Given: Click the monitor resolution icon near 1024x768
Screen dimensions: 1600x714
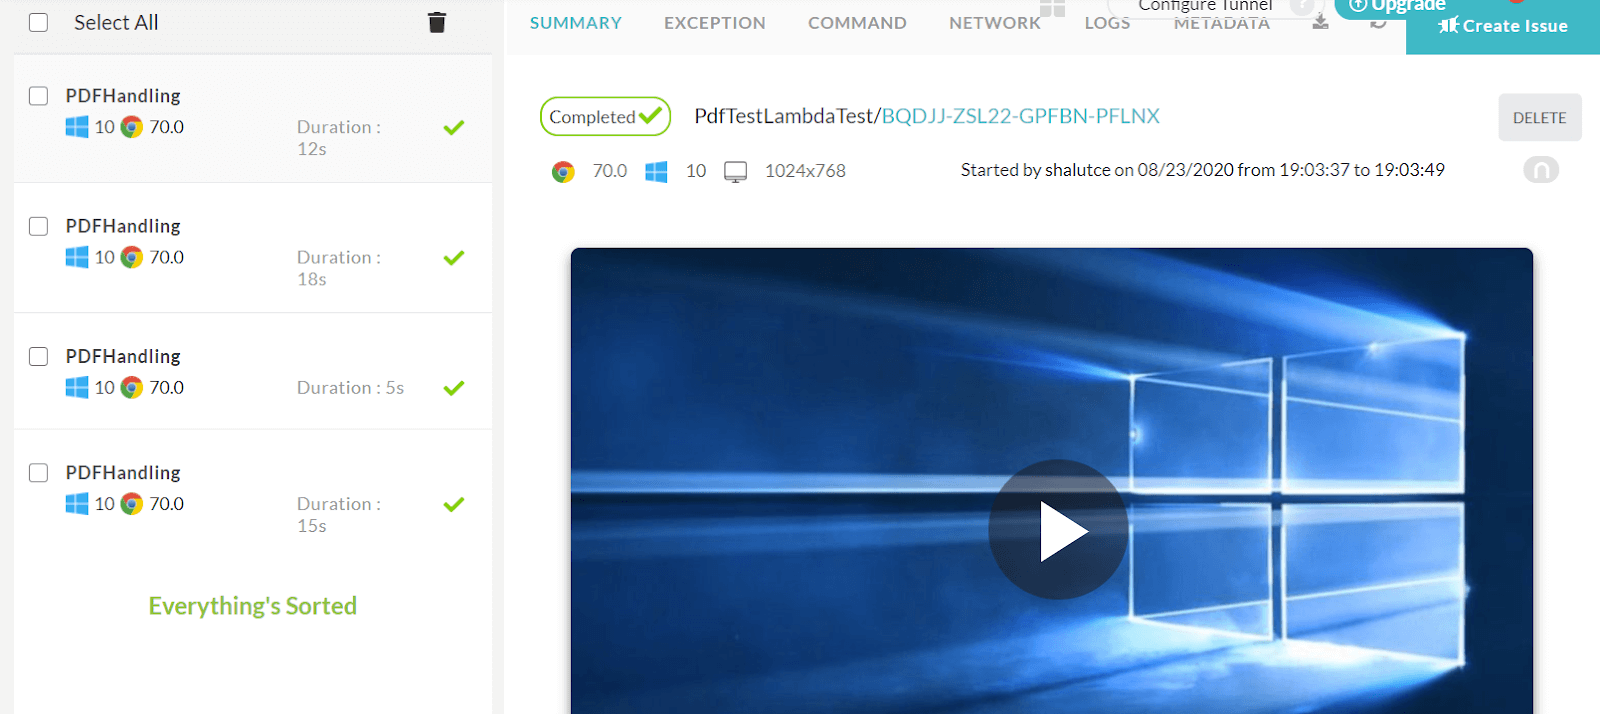Looking at the screenshot, I should 735,172.
